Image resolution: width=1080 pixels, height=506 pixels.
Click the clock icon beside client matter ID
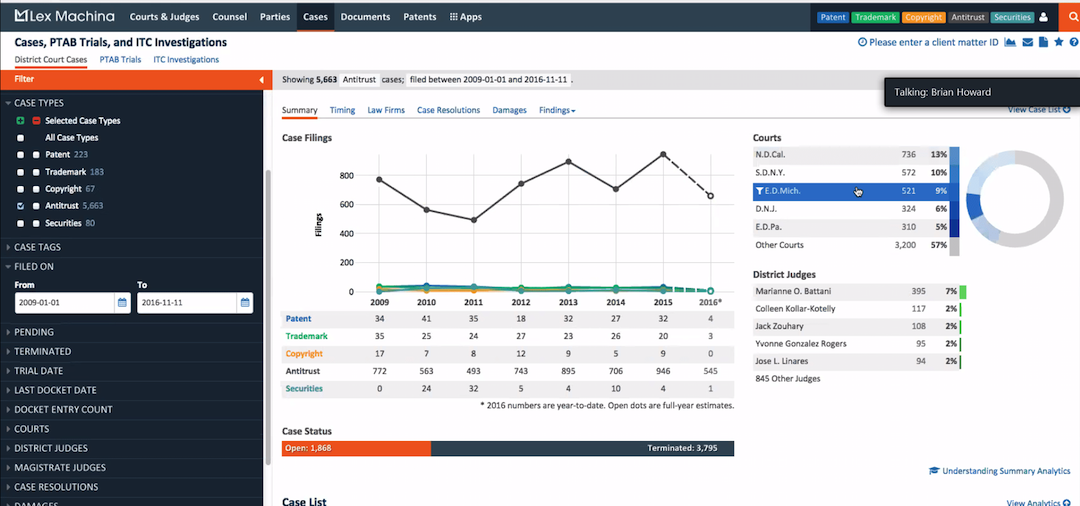click(862, 43)
